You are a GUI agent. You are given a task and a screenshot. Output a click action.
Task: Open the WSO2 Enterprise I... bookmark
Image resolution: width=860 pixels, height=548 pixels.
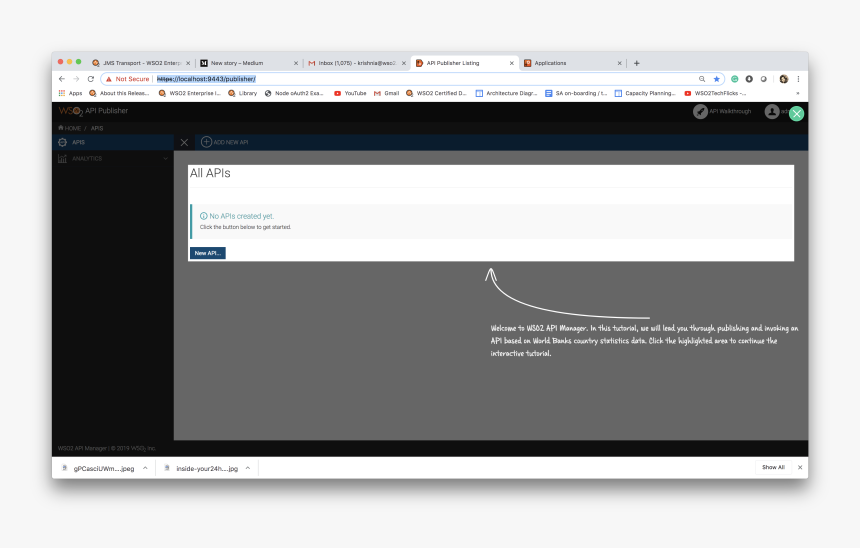coord(189,93)
